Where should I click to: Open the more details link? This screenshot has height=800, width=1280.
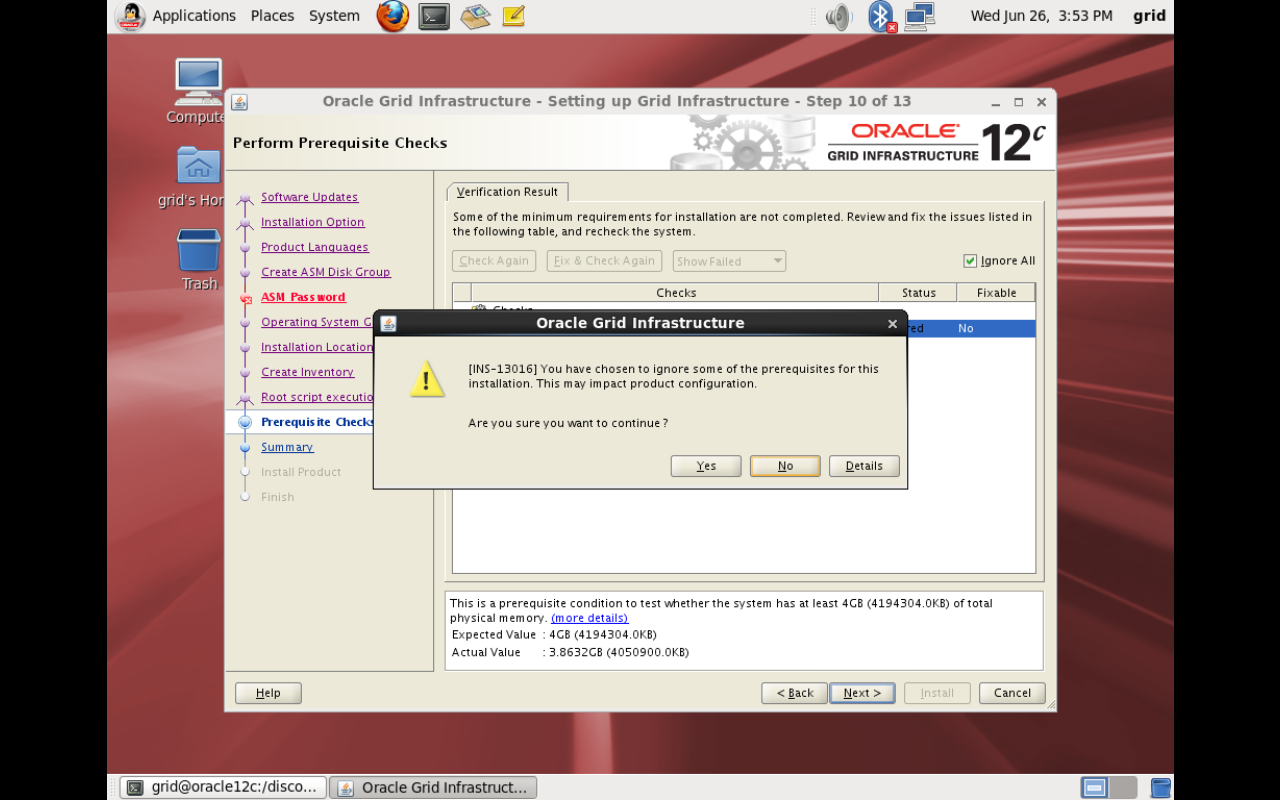589,618
